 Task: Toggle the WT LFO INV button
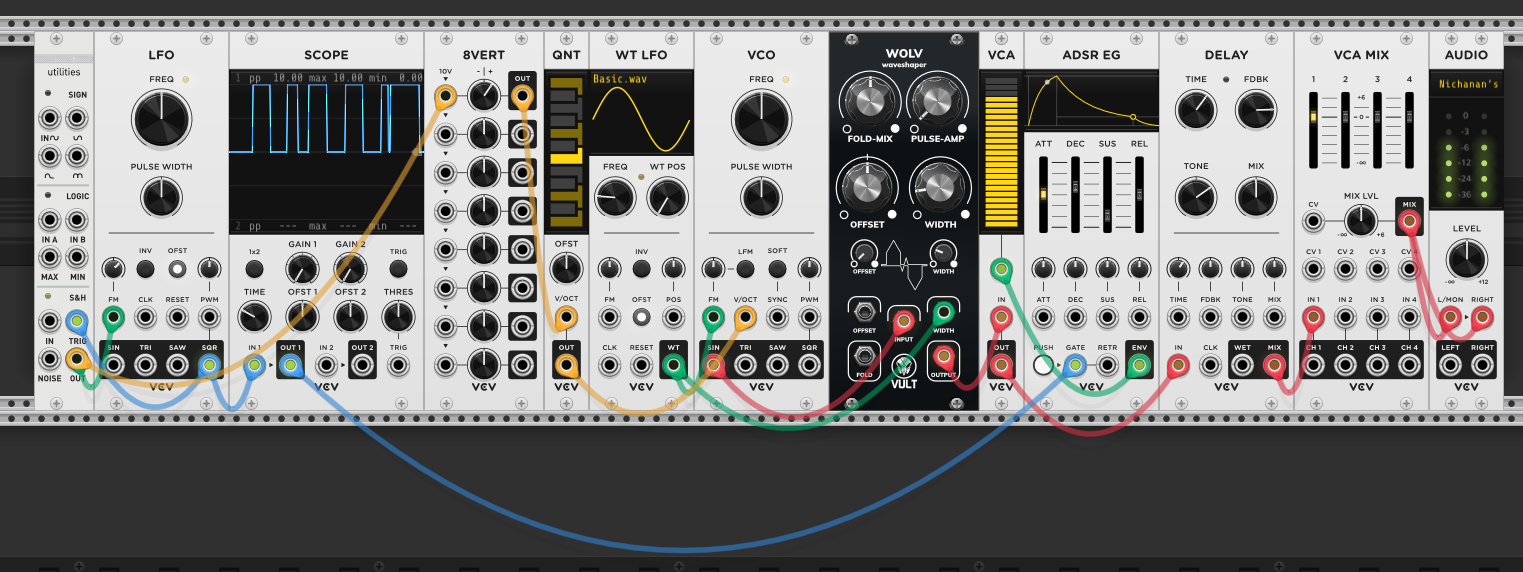coord(641,268)
